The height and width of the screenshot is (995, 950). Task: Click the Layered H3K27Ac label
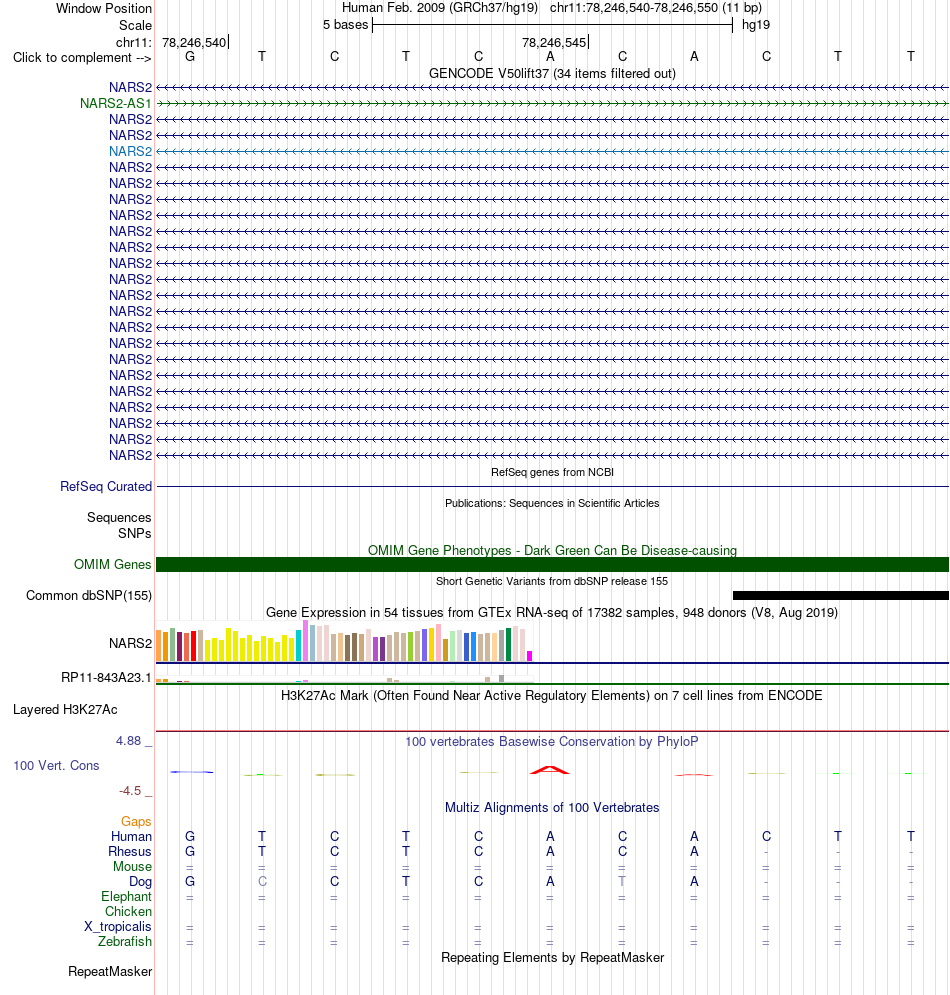click(x=65, y=709)
